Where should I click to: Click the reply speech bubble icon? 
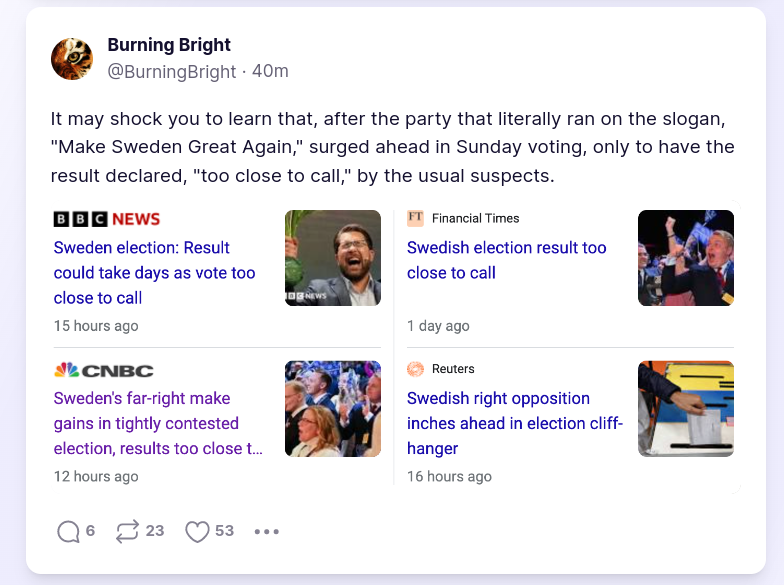tap(68, 531)
